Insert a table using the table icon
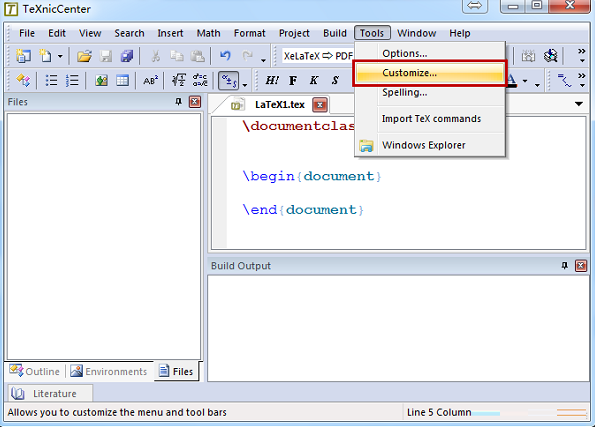The width and height of the screenshot is (595, 427). pyautogui.click(x=122, y=80)
